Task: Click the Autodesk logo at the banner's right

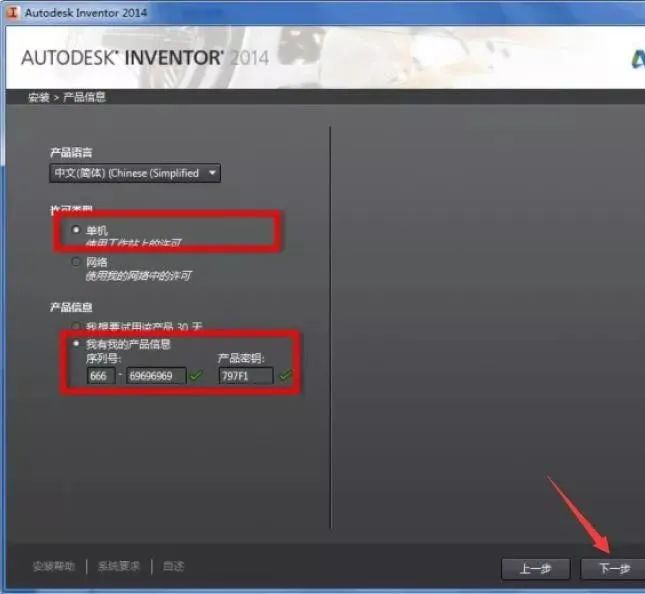Action: click(638, 59)
